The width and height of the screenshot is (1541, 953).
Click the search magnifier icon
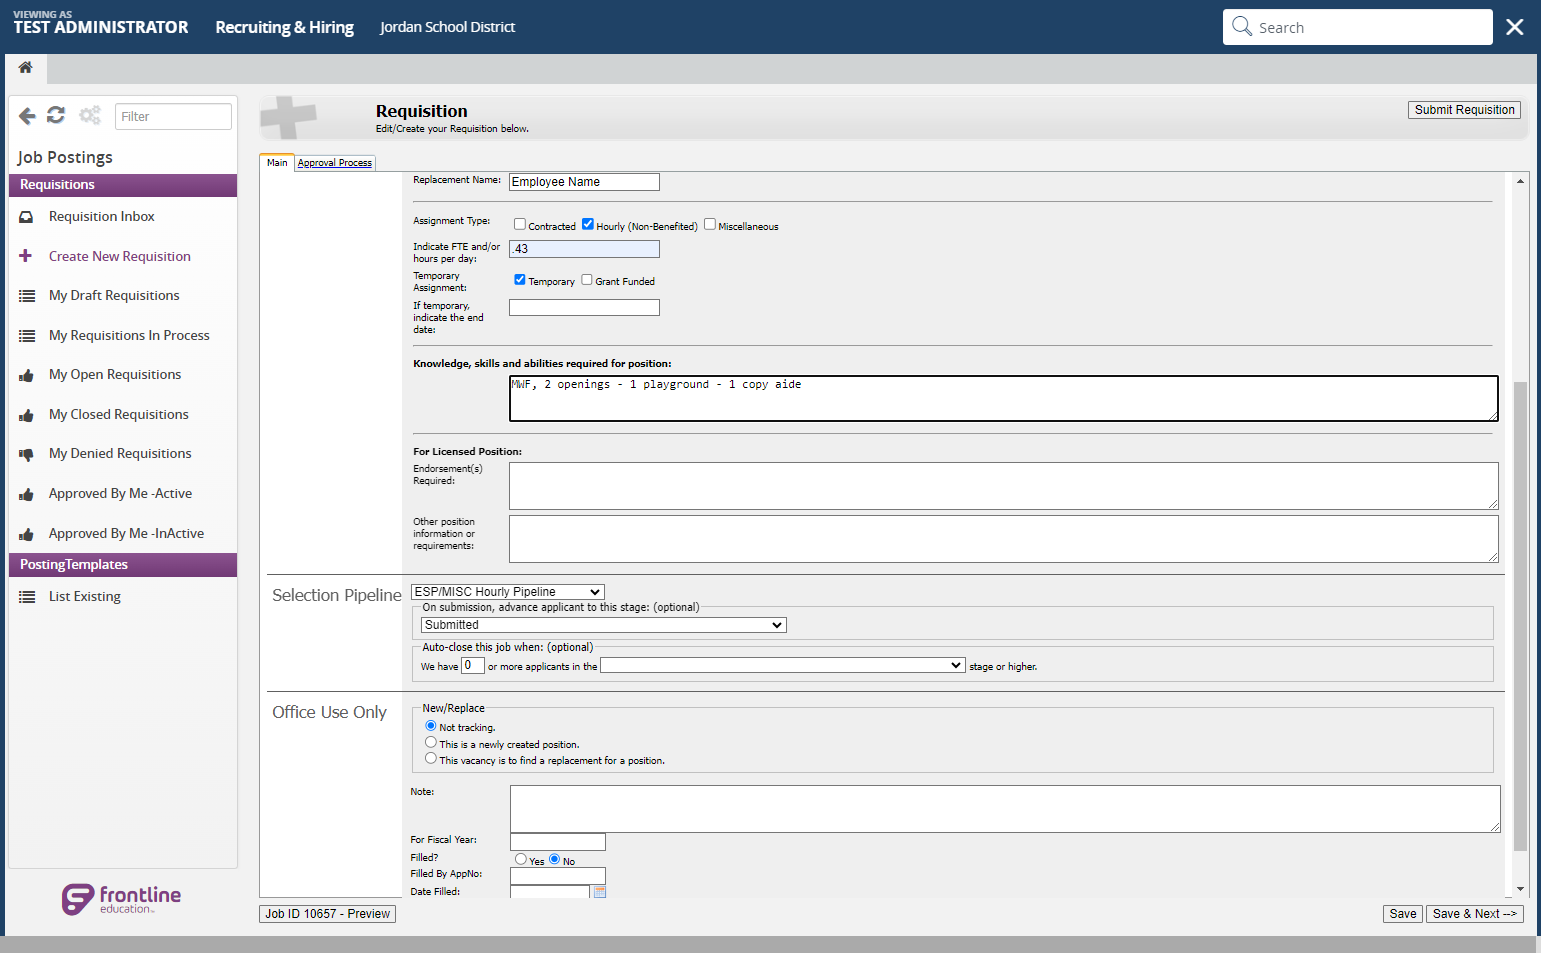pyautogui.click(x=1242, y=27)
